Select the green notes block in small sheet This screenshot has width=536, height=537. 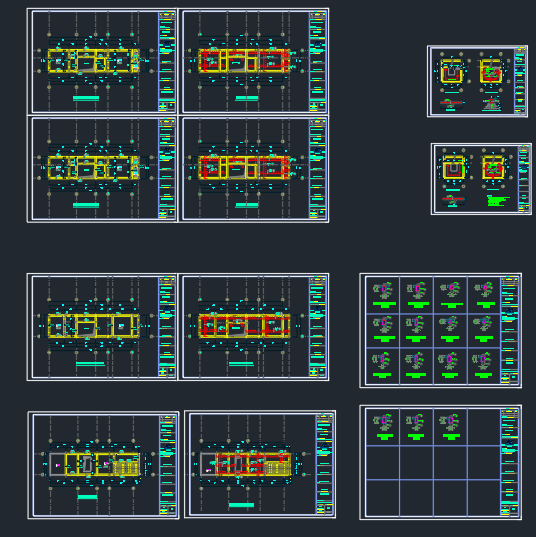point(498,200)
